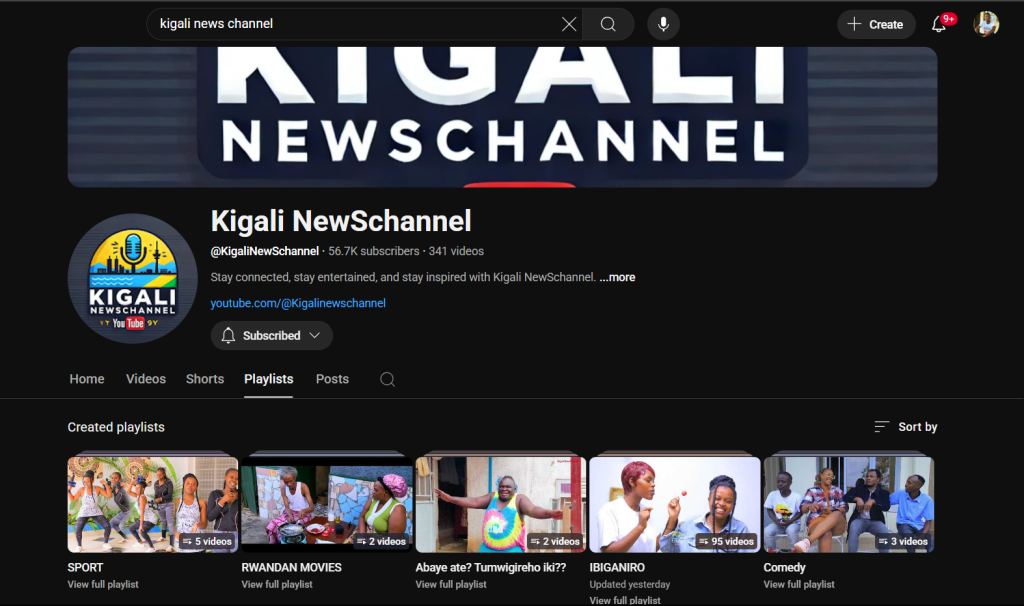View full playlist under RWANDAN MOVIES
This screenshot has width=1024, height=606.
pos(277,584)
